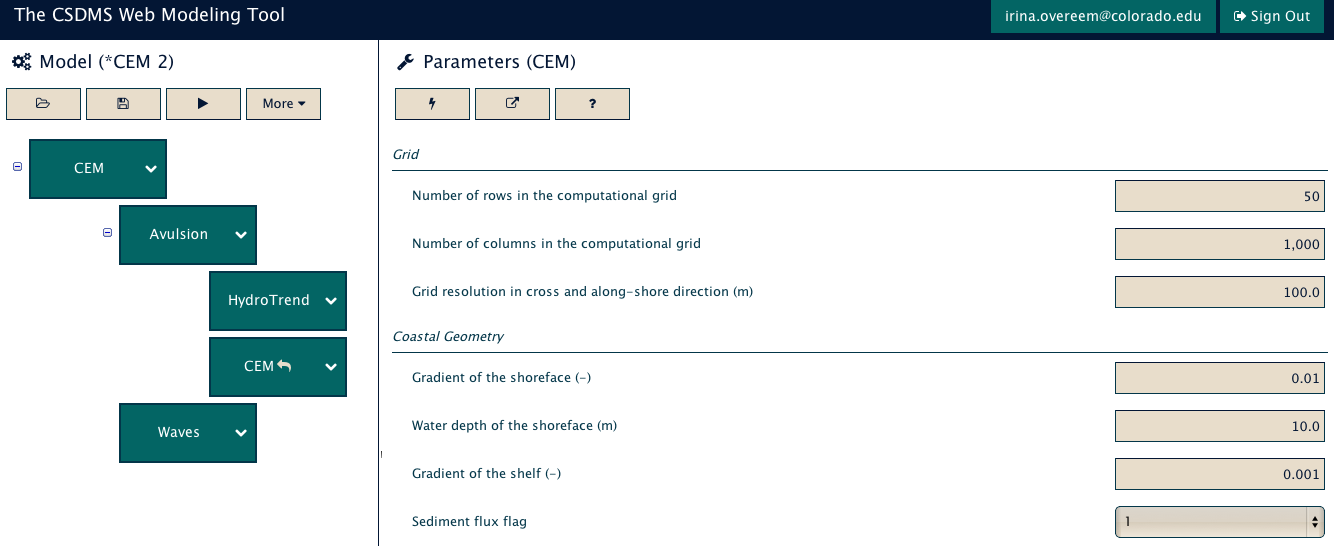Viewport: 1334px width, 546px height.
Task: Expand the HydroTrend component chevron
Action: coord(331,300)
